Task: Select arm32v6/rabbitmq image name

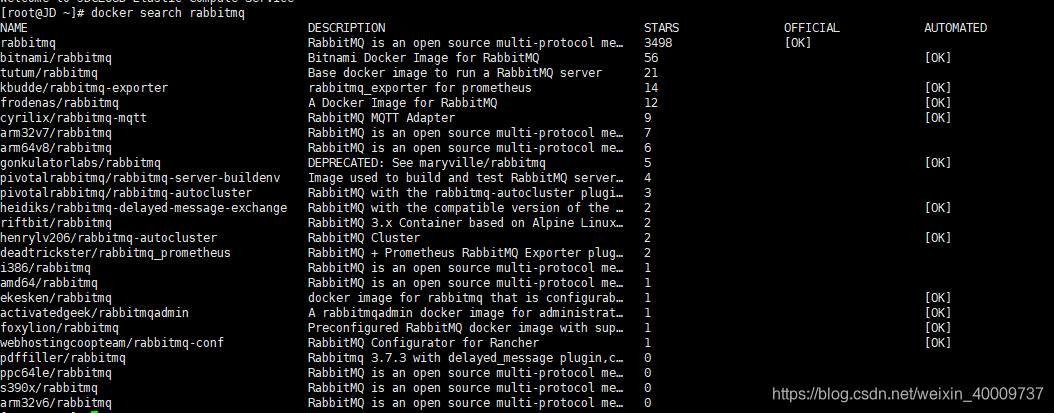Action: (56, 403)
